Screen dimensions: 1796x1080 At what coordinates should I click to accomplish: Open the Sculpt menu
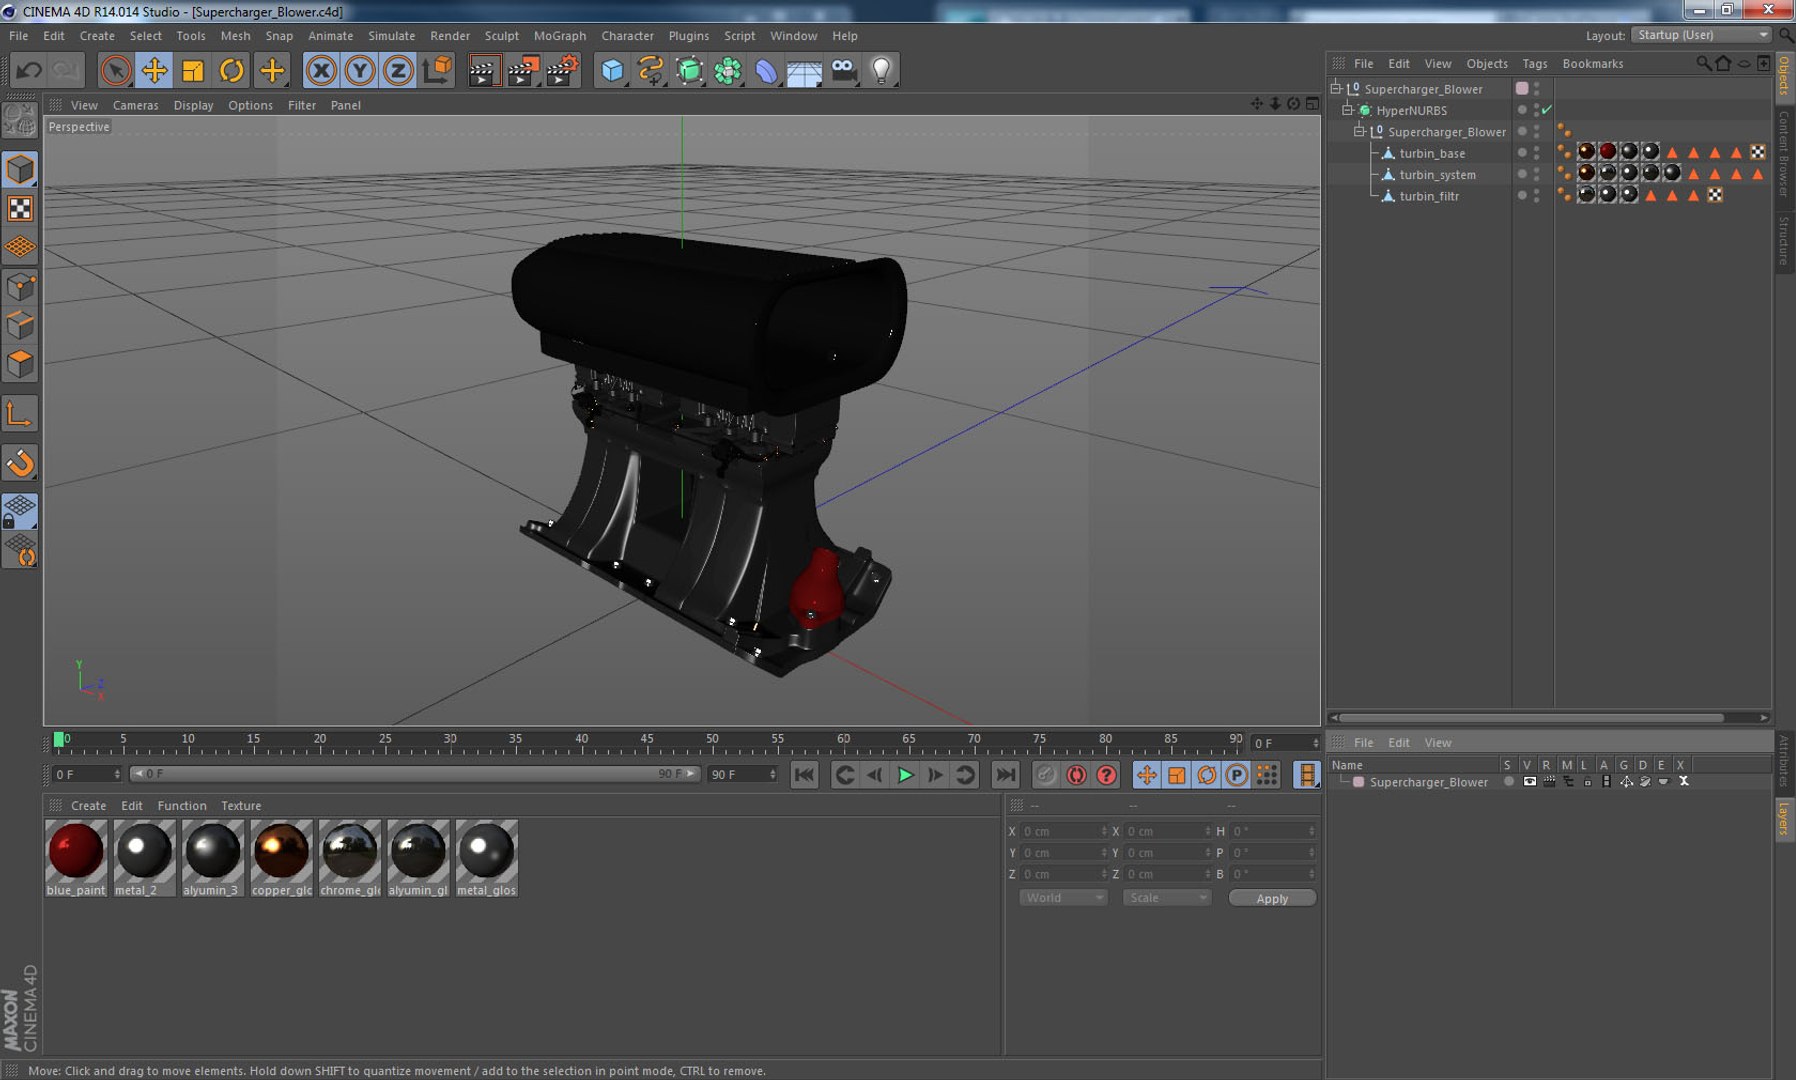[502, 36]
